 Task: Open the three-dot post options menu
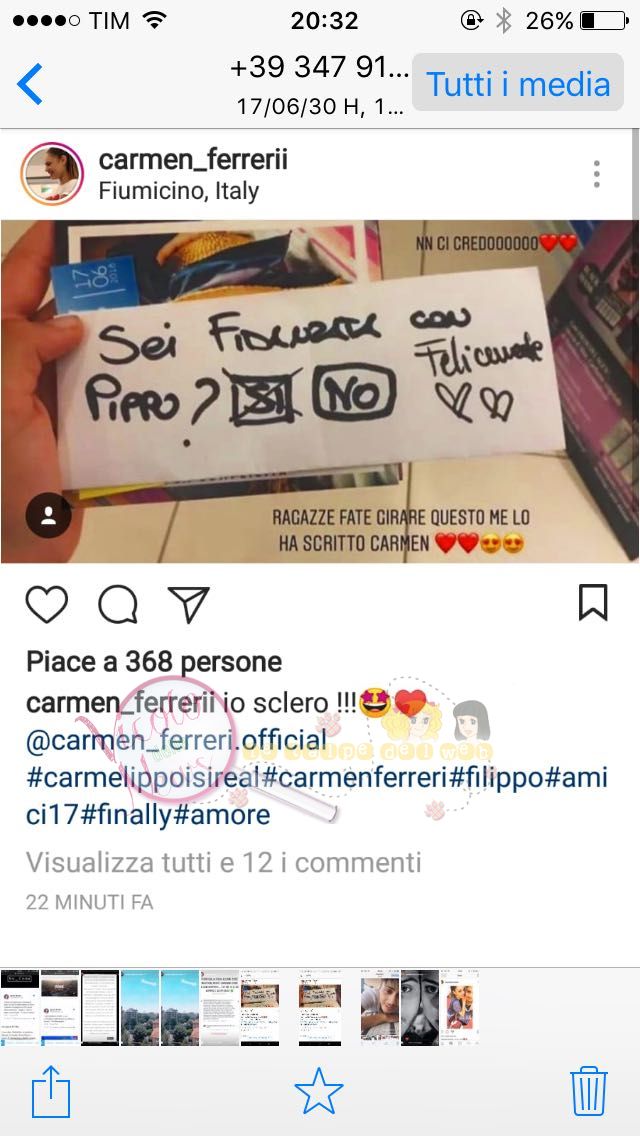(597, 174)
